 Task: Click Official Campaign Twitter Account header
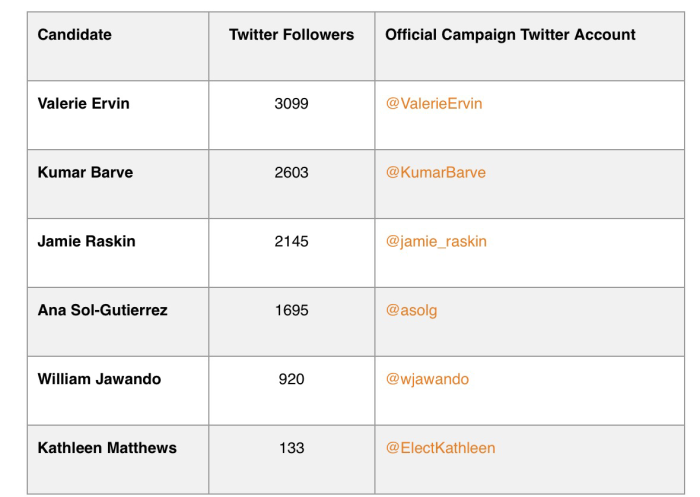click(x=510, y=35)
